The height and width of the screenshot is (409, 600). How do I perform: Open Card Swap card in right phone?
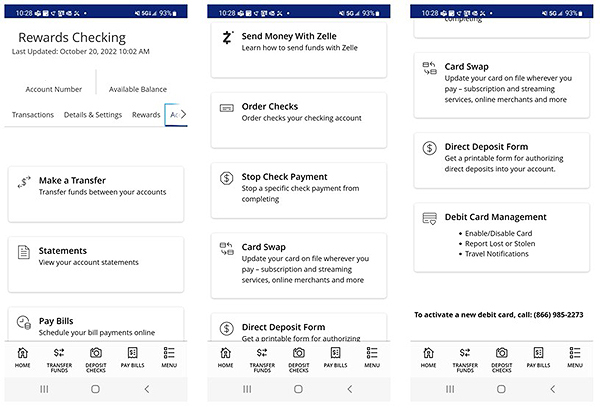point(502,85)
